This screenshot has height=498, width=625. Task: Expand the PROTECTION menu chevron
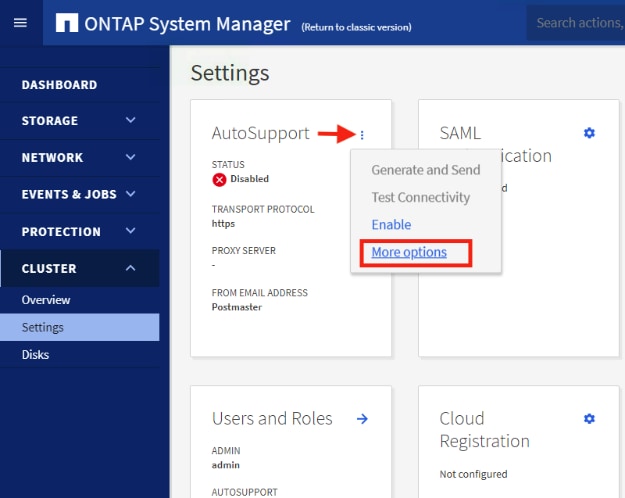click(130, 231)
